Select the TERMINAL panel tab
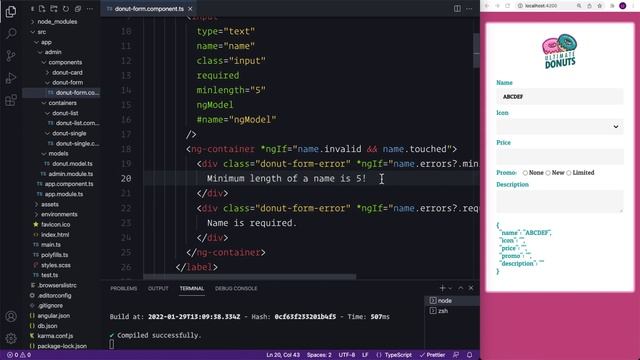The height and width of the screenshot is (360, 640). pos(192,289)
